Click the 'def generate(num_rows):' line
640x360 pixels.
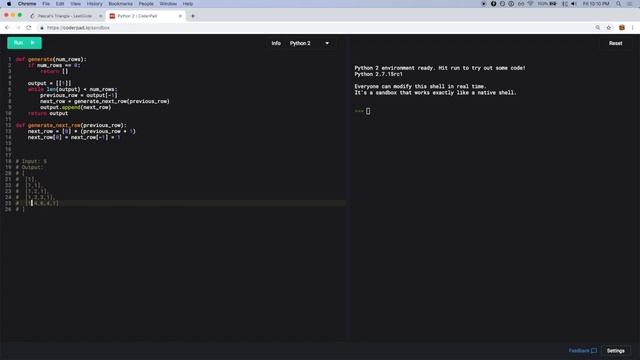point(51,59)
